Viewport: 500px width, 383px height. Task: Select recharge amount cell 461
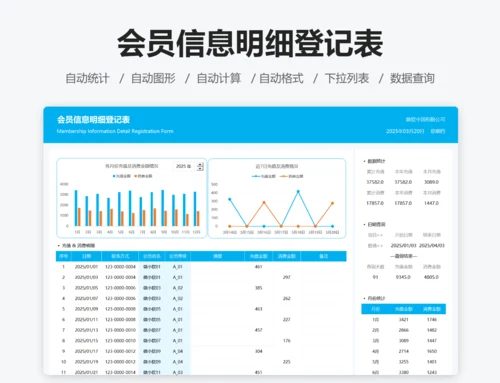point(259,267)
